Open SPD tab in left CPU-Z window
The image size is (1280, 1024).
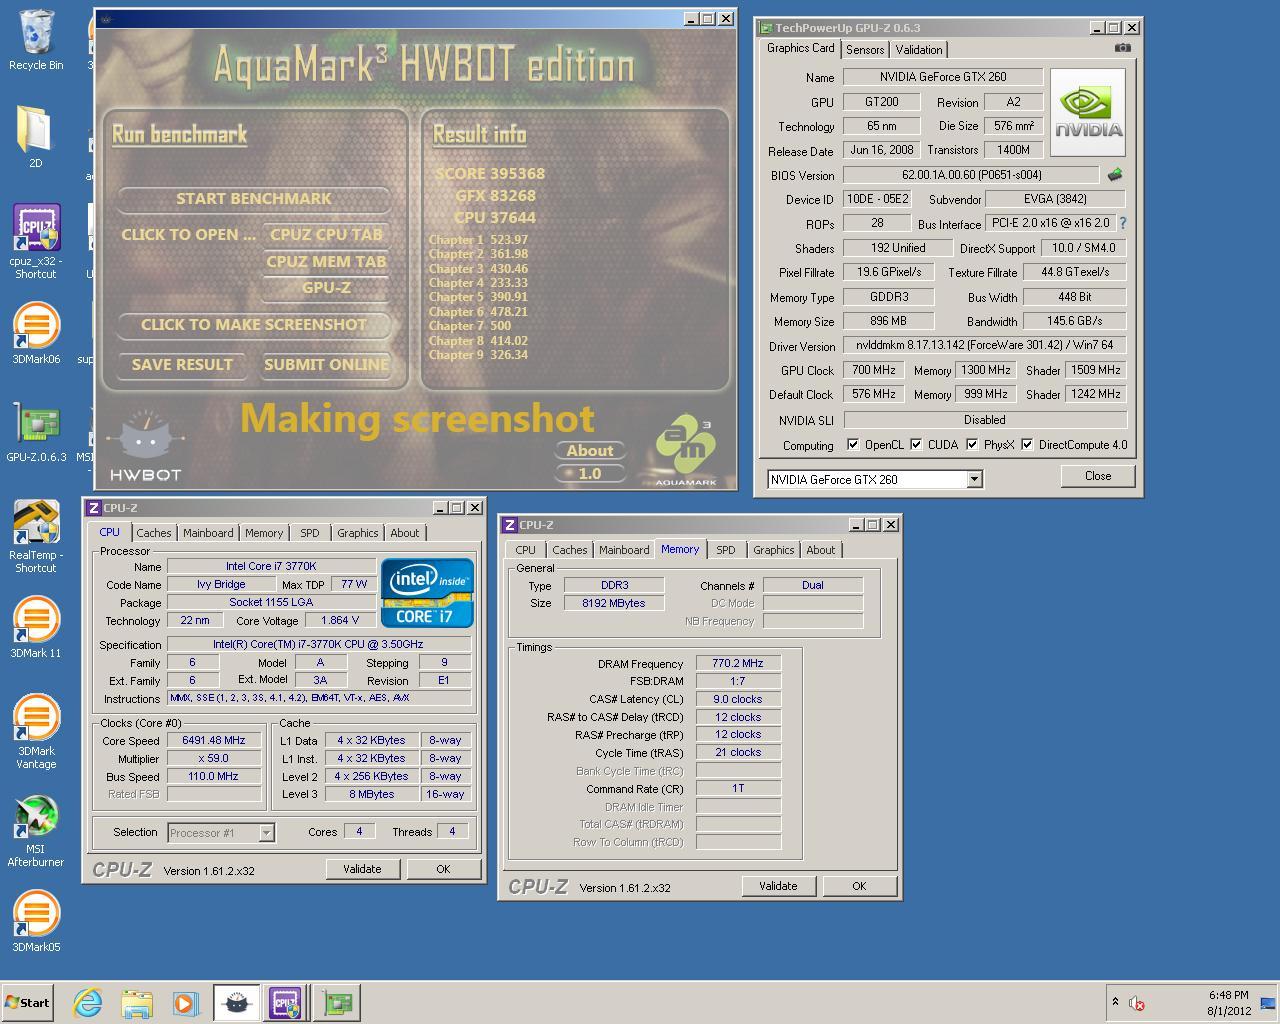point(310,533)
